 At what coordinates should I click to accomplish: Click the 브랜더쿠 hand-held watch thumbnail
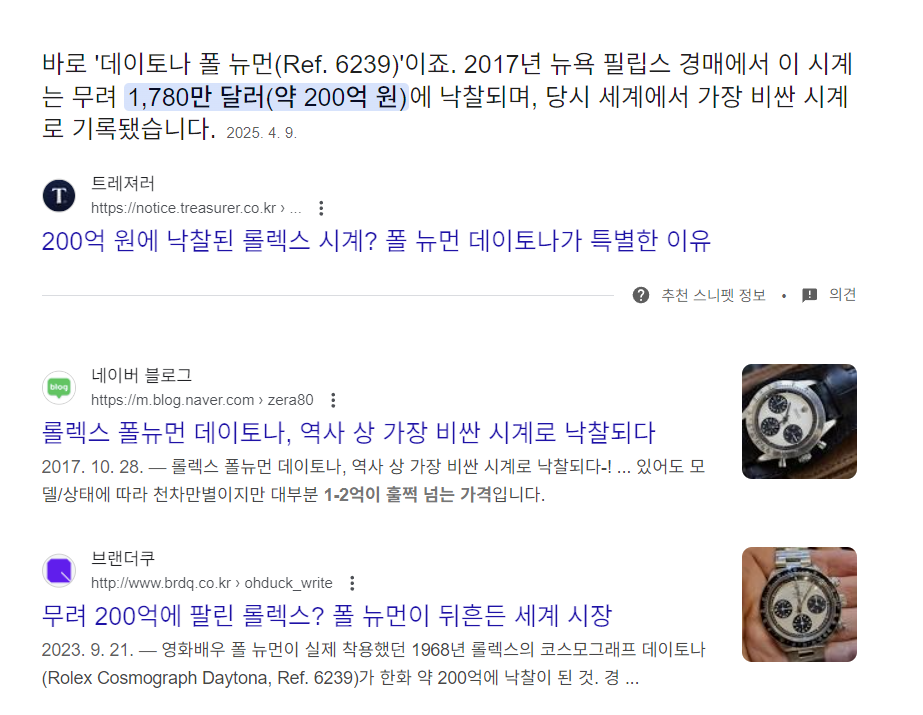[799, 604]
